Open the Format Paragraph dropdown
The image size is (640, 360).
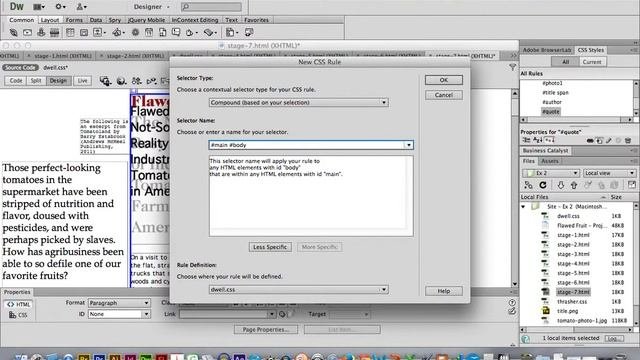[119, 303]
